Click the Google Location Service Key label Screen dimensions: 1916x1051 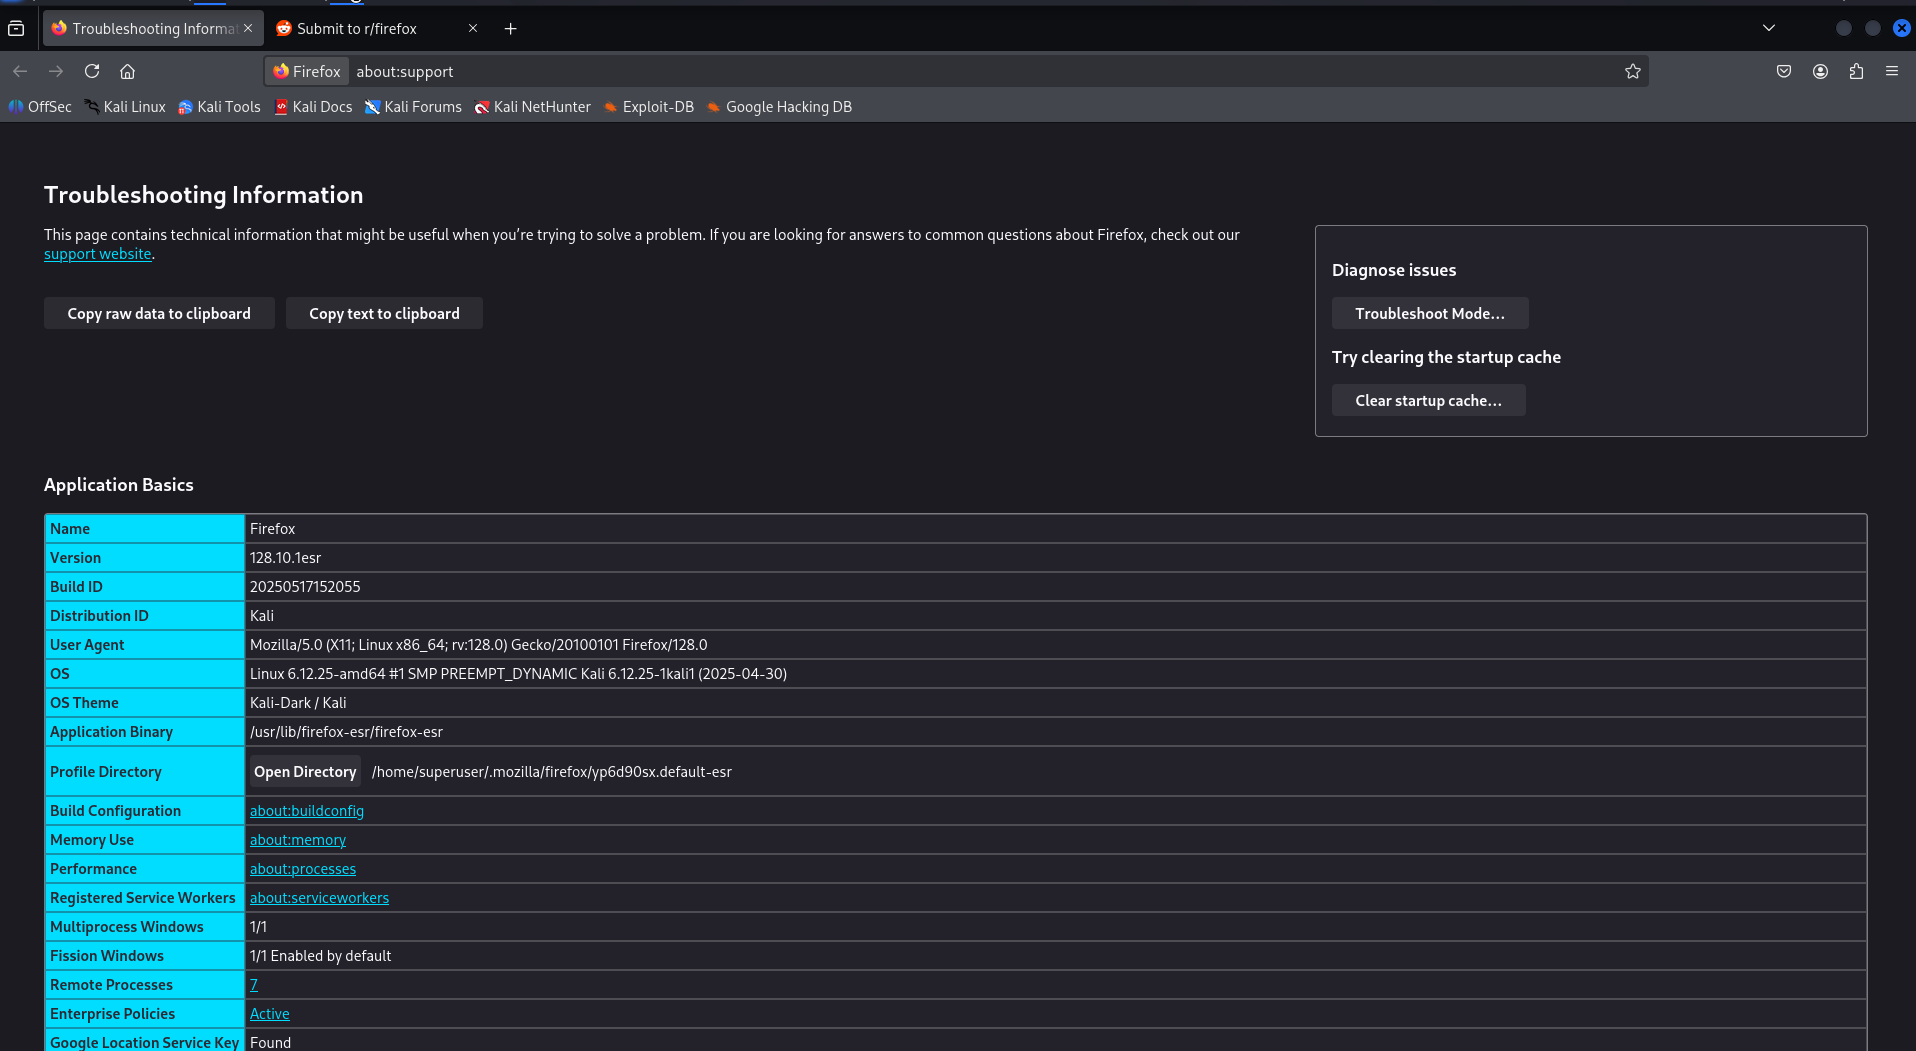[145, 1042]
